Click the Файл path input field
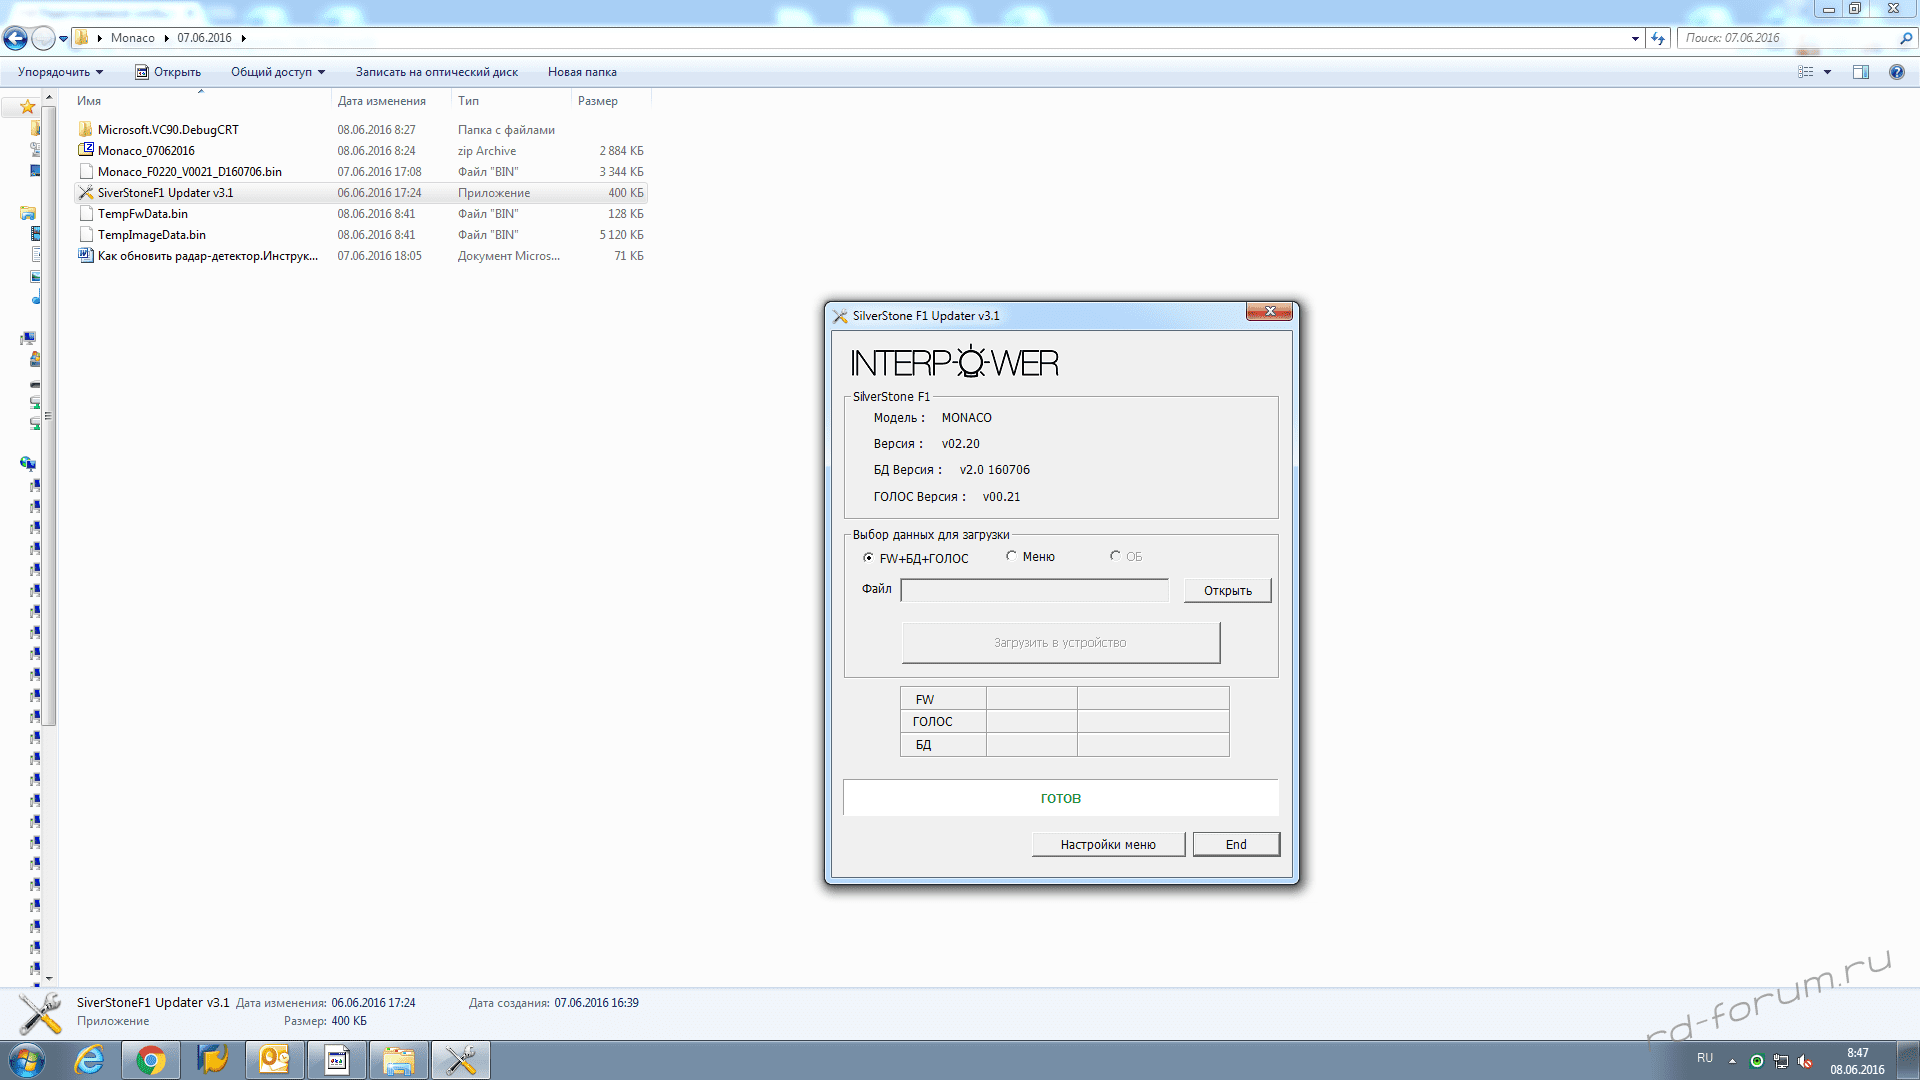1920x1080 pixels. [1034, 591]
